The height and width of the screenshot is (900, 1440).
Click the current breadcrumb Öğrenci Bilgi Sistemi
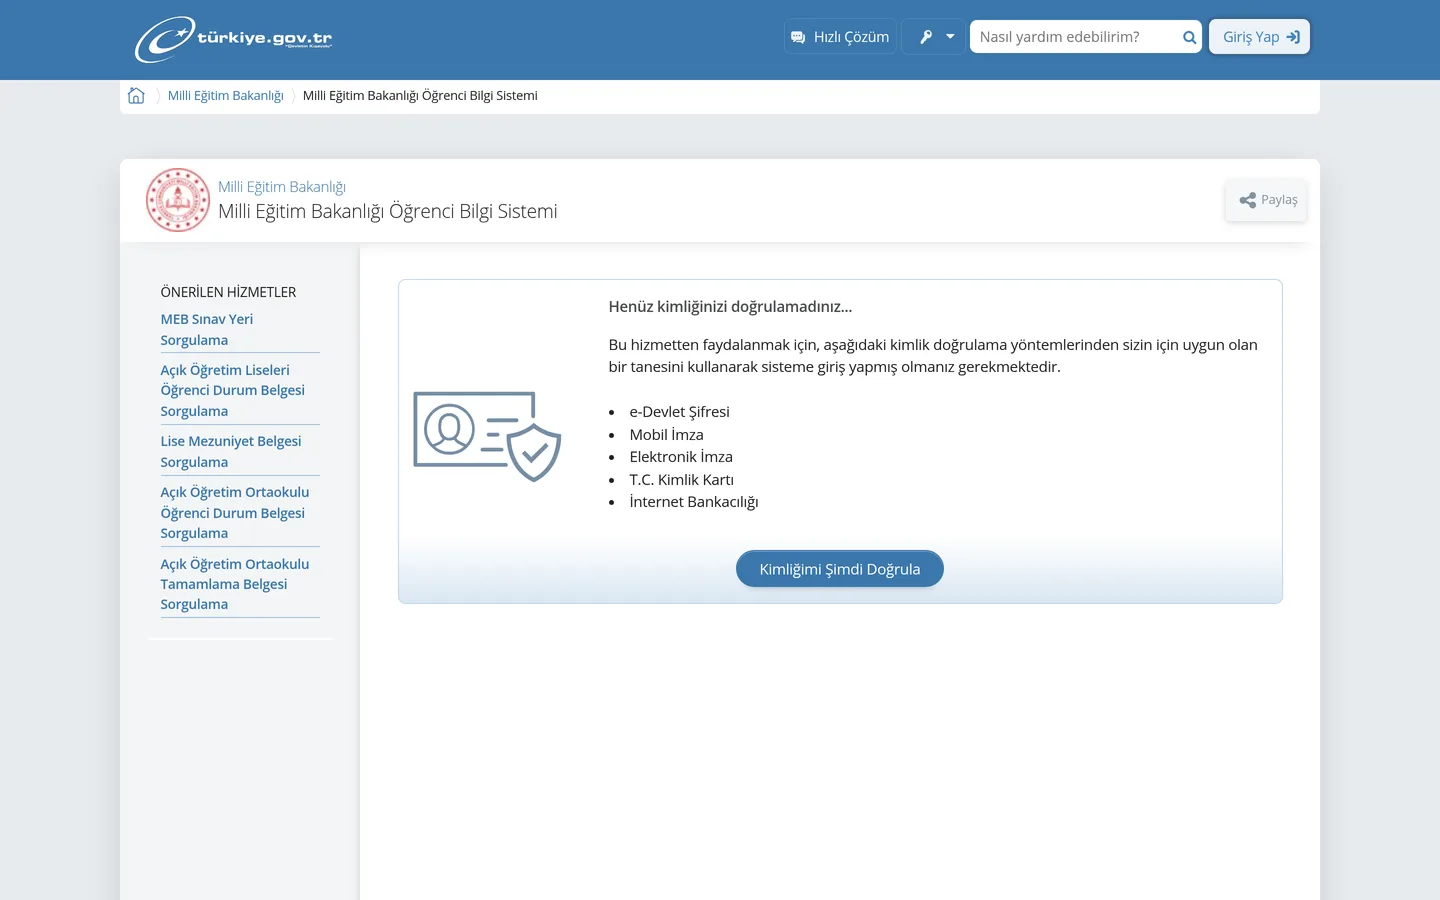420,96
